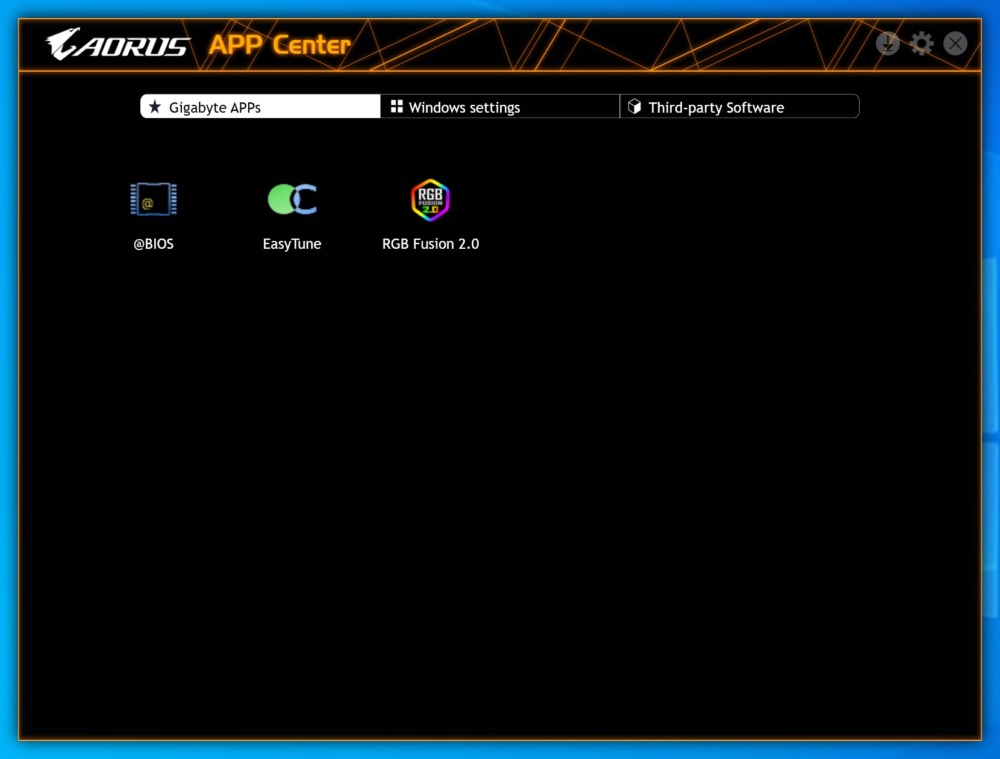The width and height of the screenshot is (1000, 759).
Task: Switch to the Windows settings tab
Action: (500, 107)
